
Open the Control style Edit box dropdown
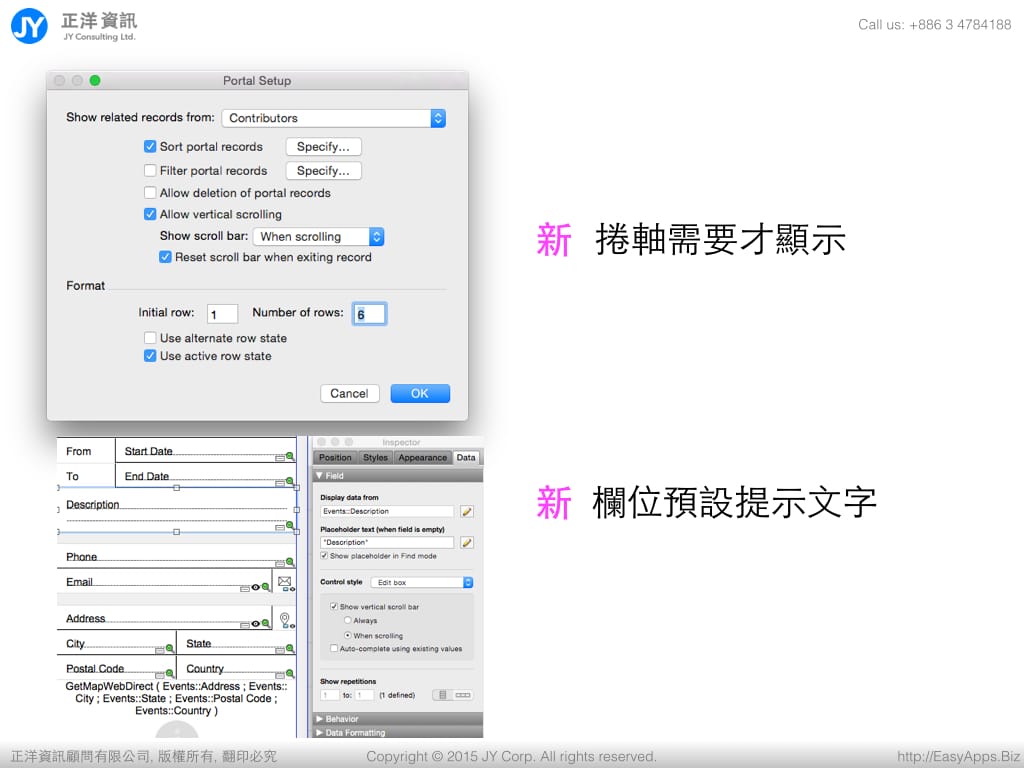pyautogui.click(x=421, y=582)
